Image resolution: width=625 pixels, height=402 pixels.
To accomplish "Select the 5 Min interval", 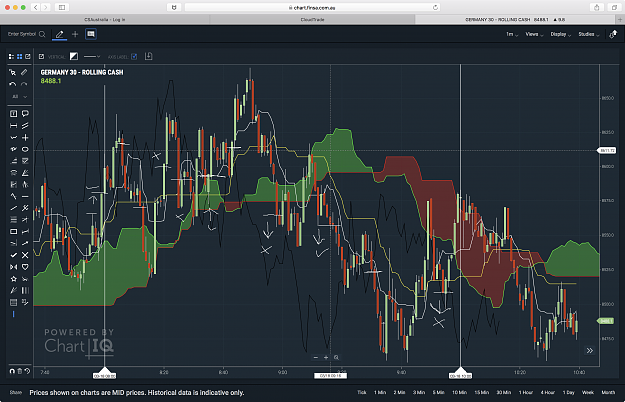I will [x=438, y=392].
